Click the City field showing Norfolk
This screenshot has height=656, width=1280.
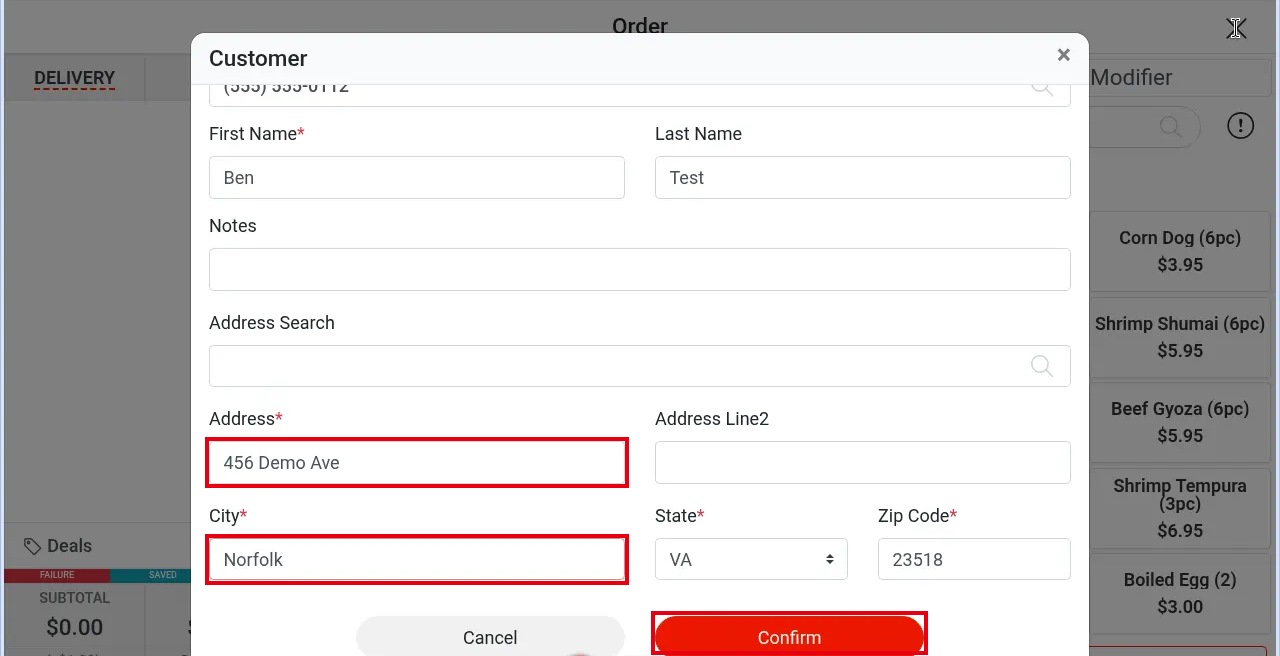pos(417,559)
